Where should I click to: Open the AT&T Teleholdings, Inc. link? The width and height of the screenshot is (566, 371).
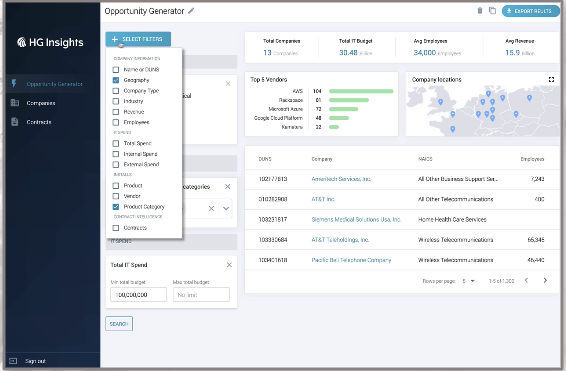coord(340,240)
